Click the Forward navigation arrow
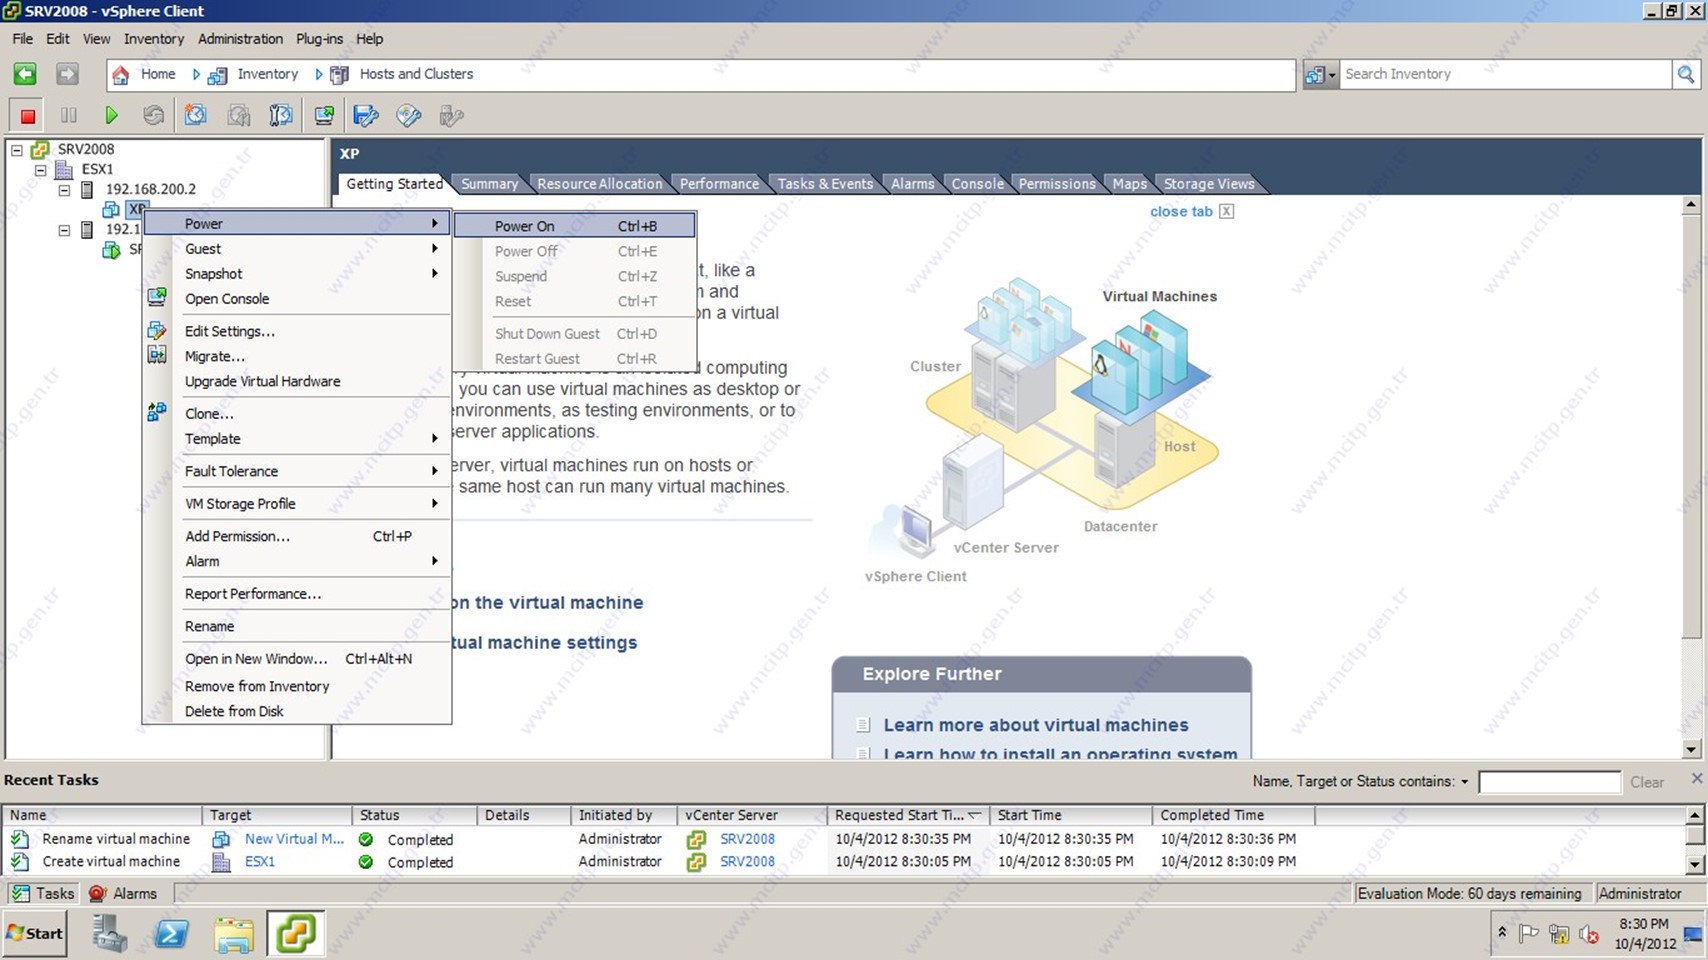The image size is (1708, 960). (x=67, y=74)
